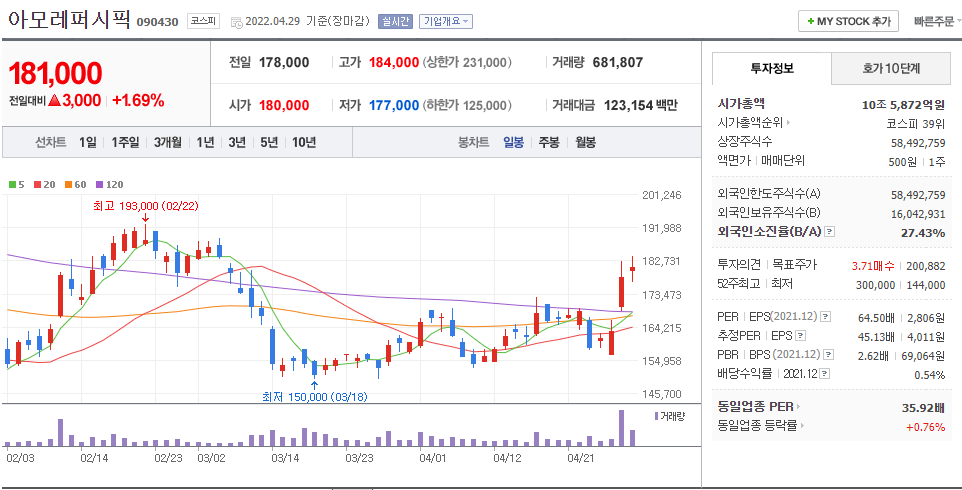This screenshot has width=962, height=490.
Task: Click the 배당수익률 value 0.54%
Action: [929, 374]
